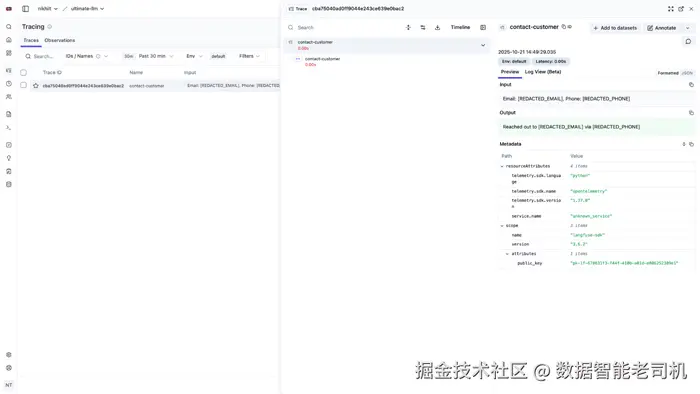
Task: Open the Human Annotation icon in sidebar
Action: click(8, 171)
